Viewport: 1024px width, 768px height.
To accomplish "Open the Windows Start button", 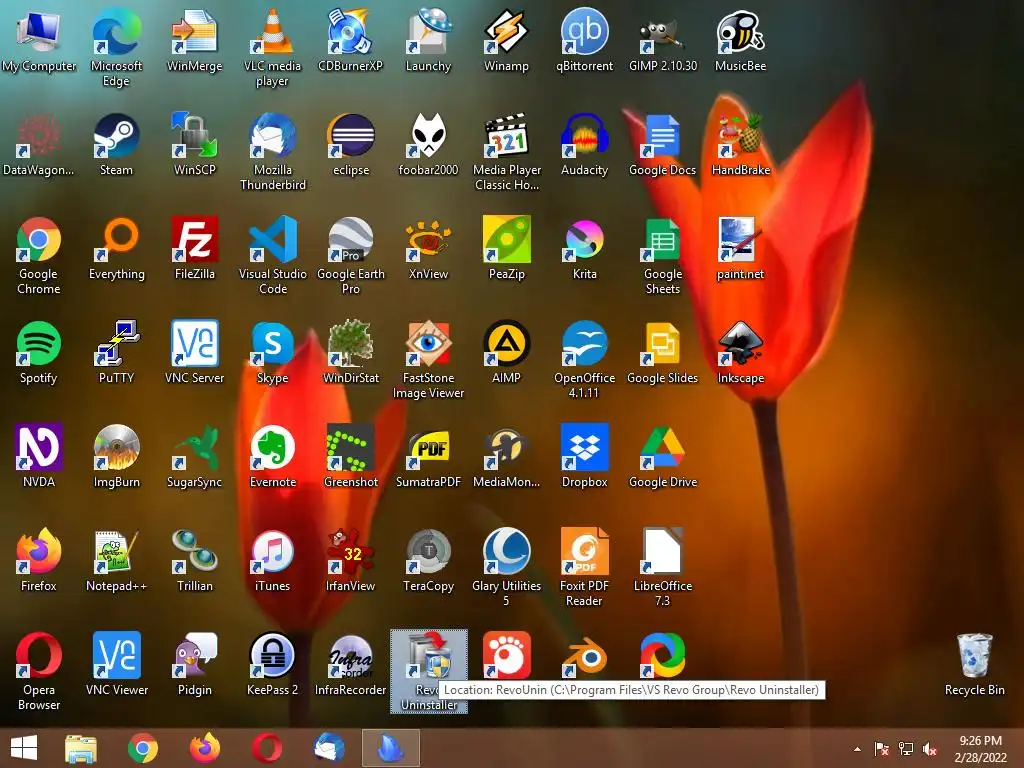I will tap(24, 748).
